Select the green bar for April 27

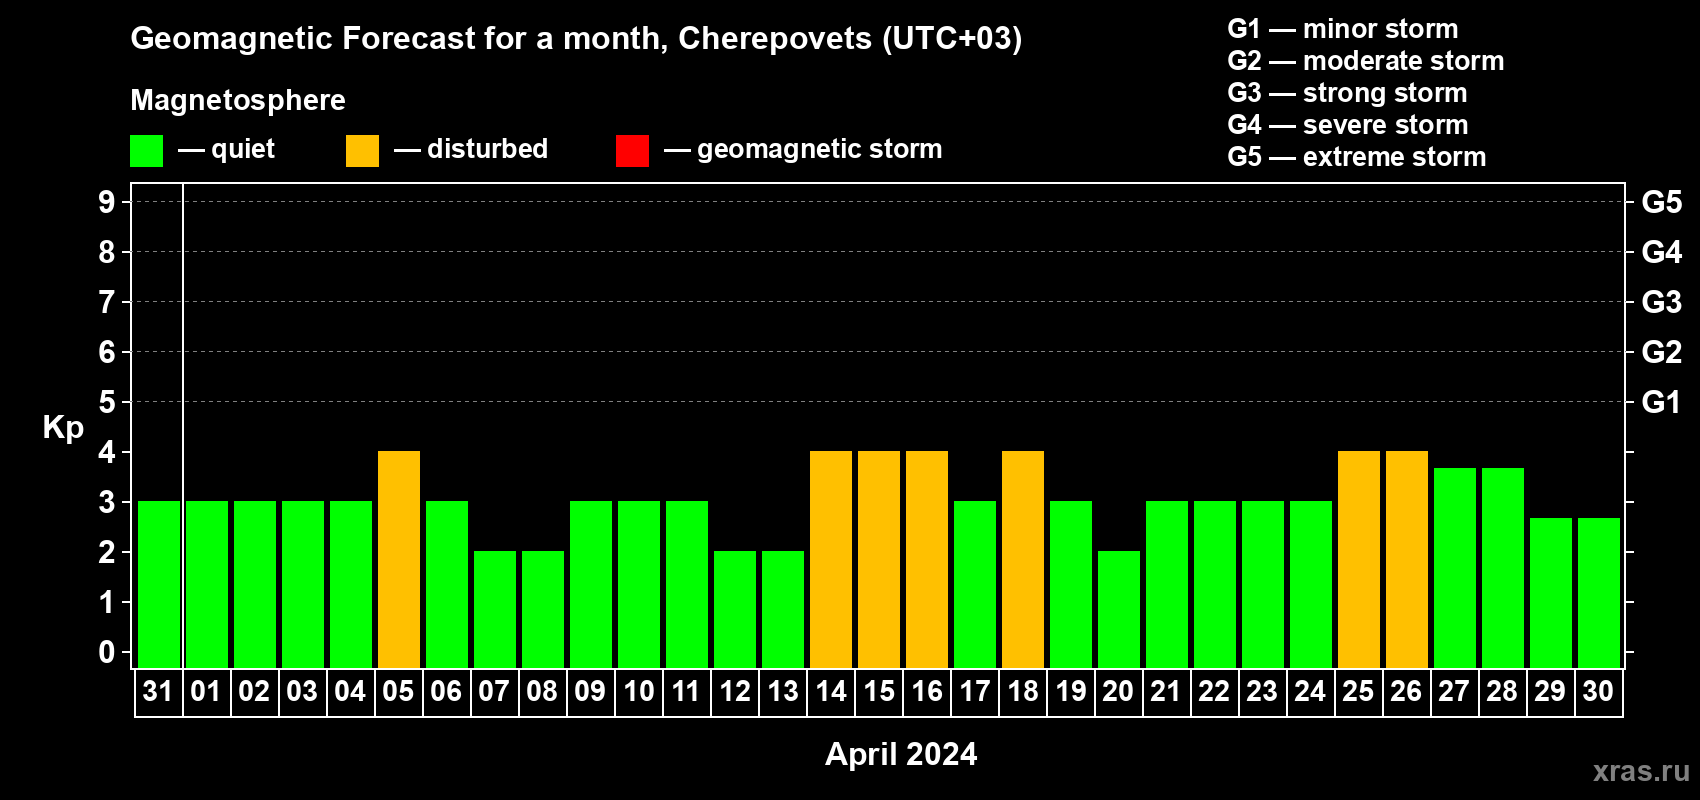point(1455,568)
